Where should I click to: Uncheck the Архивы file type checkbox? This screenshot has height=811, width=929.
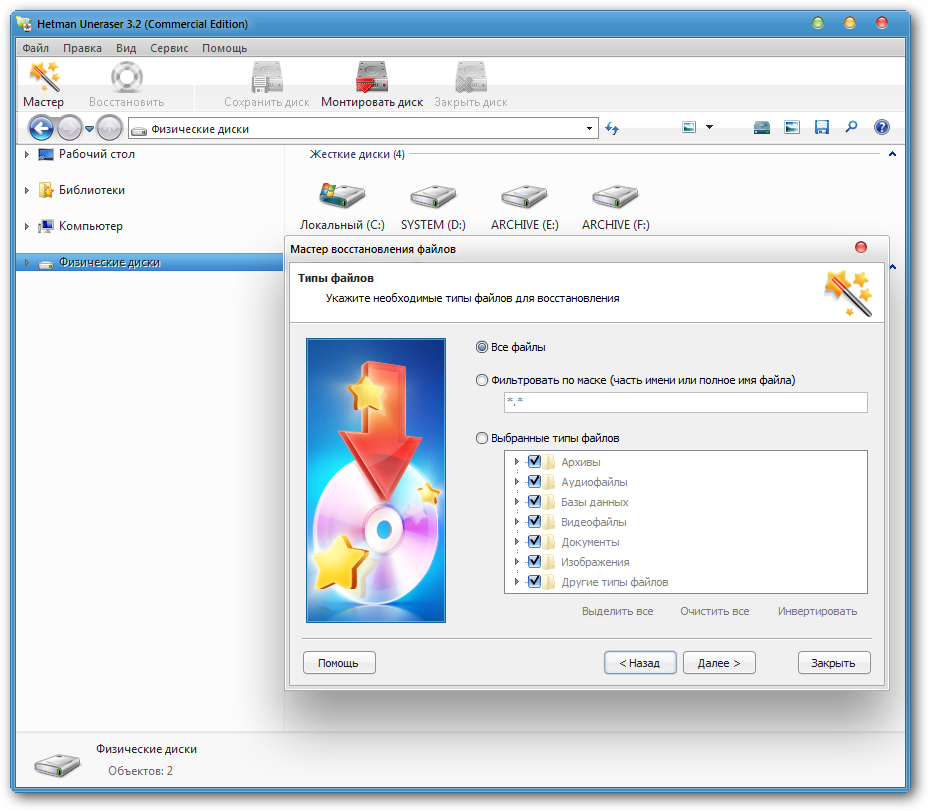[534, 462]
